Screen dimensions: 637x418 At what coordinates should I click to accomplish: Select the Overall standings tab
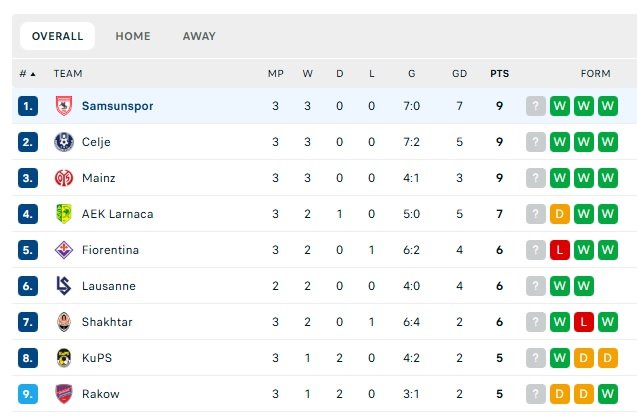click(x=58, y=37)
